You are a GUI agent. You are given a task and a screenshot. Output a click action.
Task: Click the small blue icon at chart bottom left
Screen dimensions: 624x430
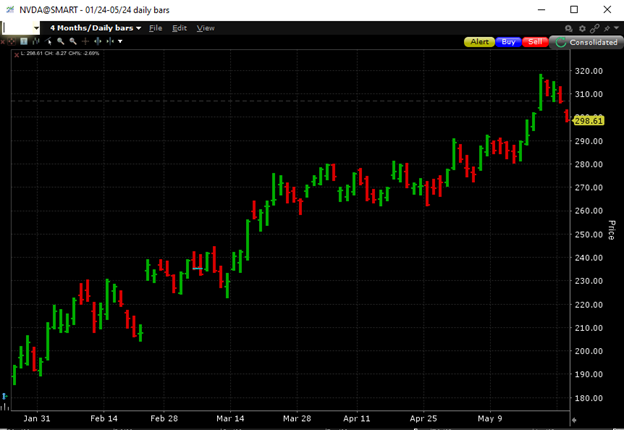[4, 396]
